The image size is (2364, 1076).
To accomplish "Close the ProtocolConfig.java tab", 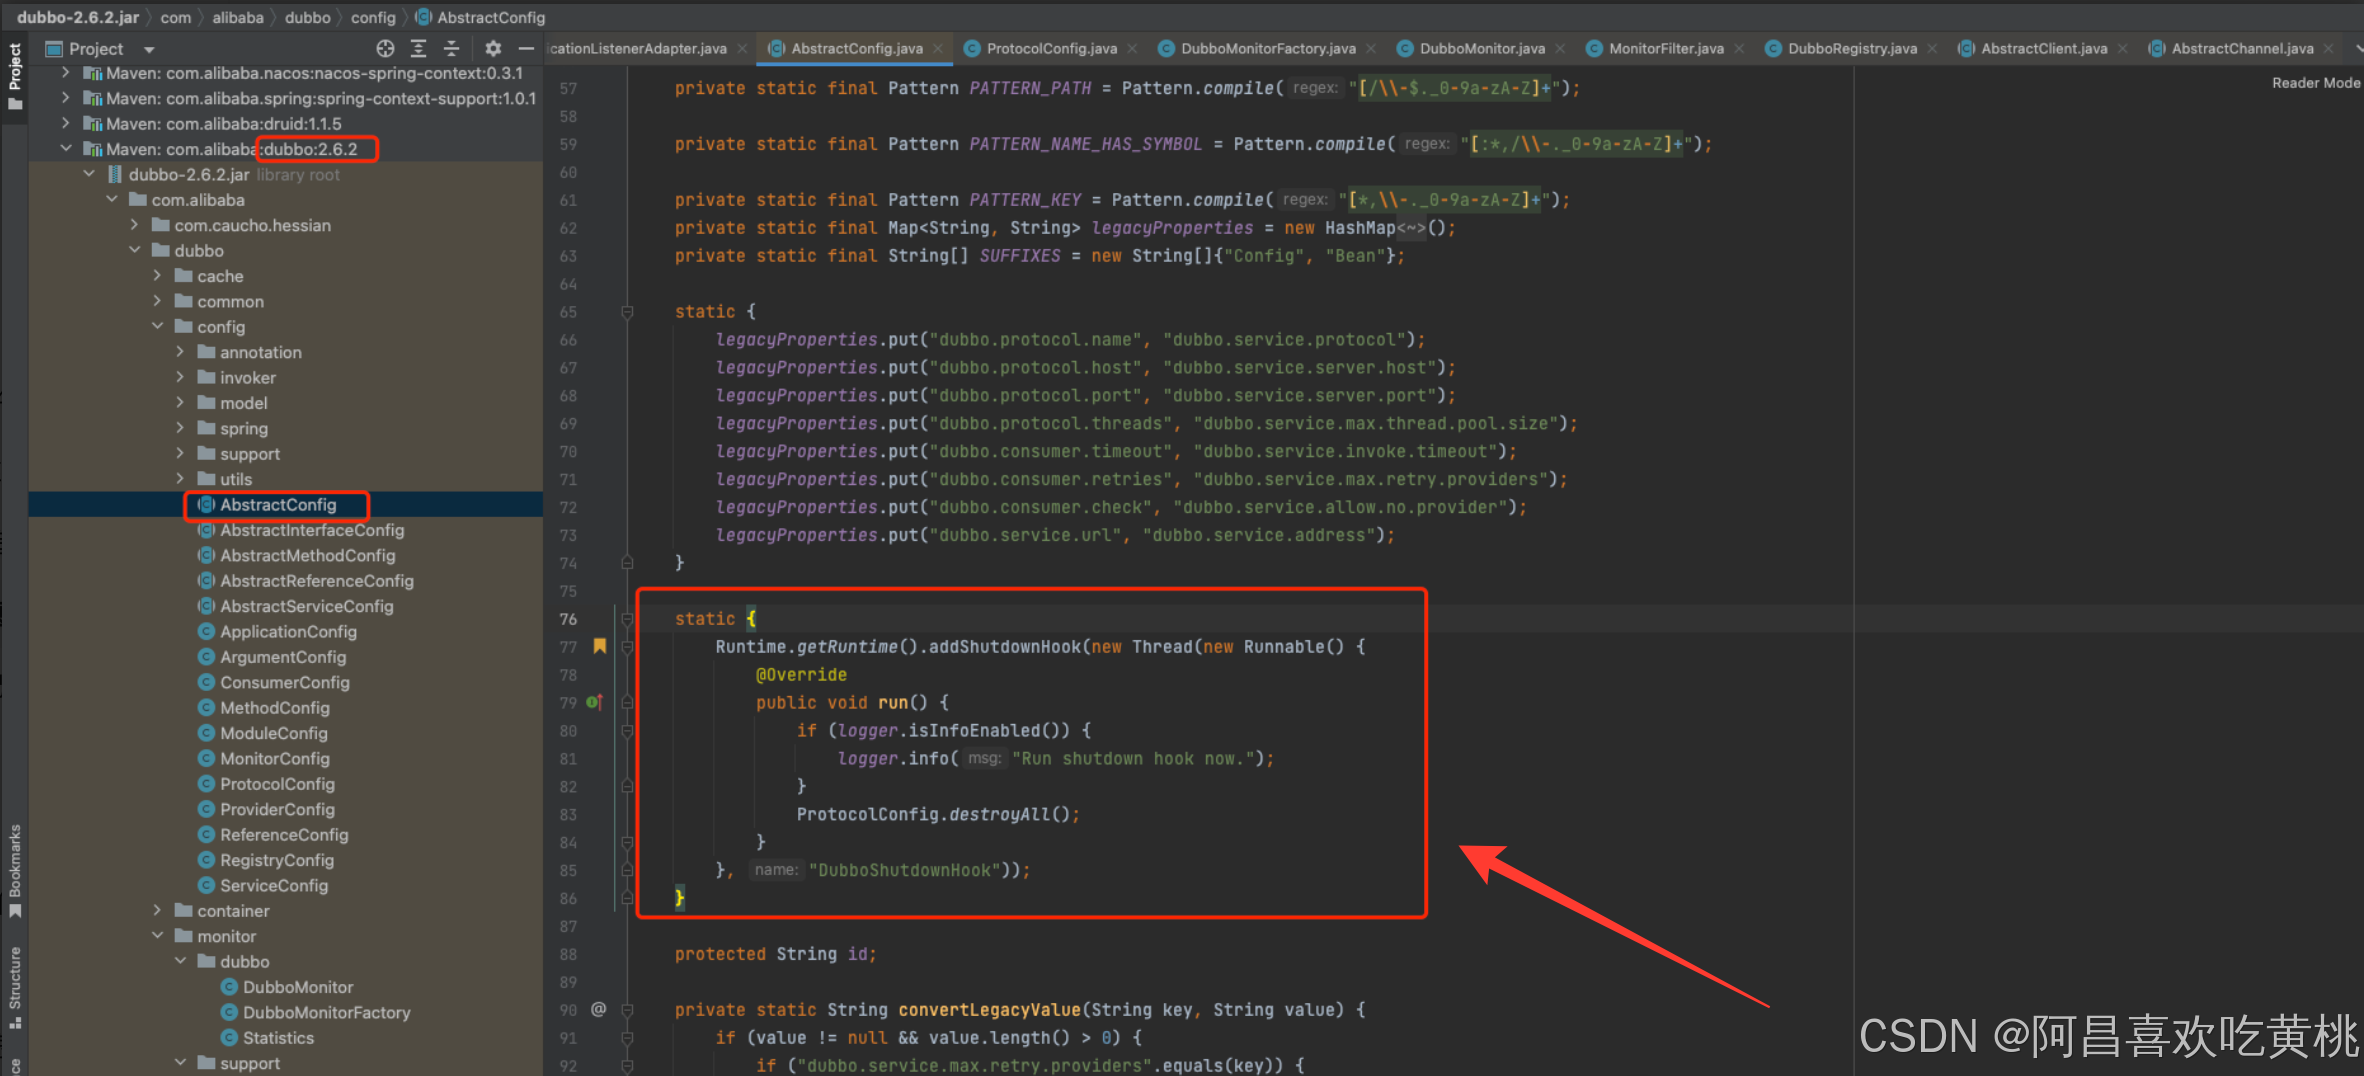I will point(1132,49).
